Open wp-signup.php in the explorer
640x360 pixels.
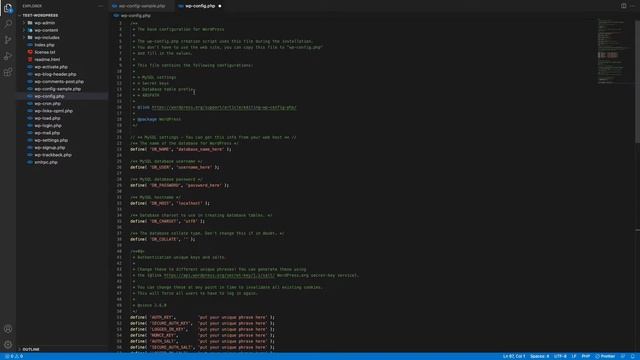50,148
